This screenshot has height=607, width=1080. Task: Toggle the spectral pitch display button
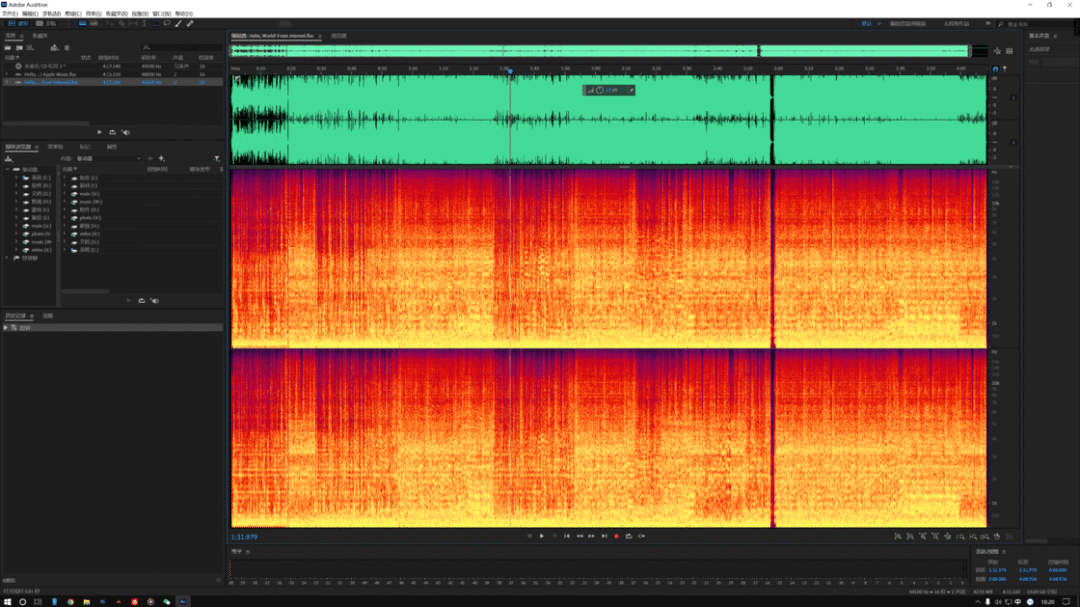click(94, 23)
